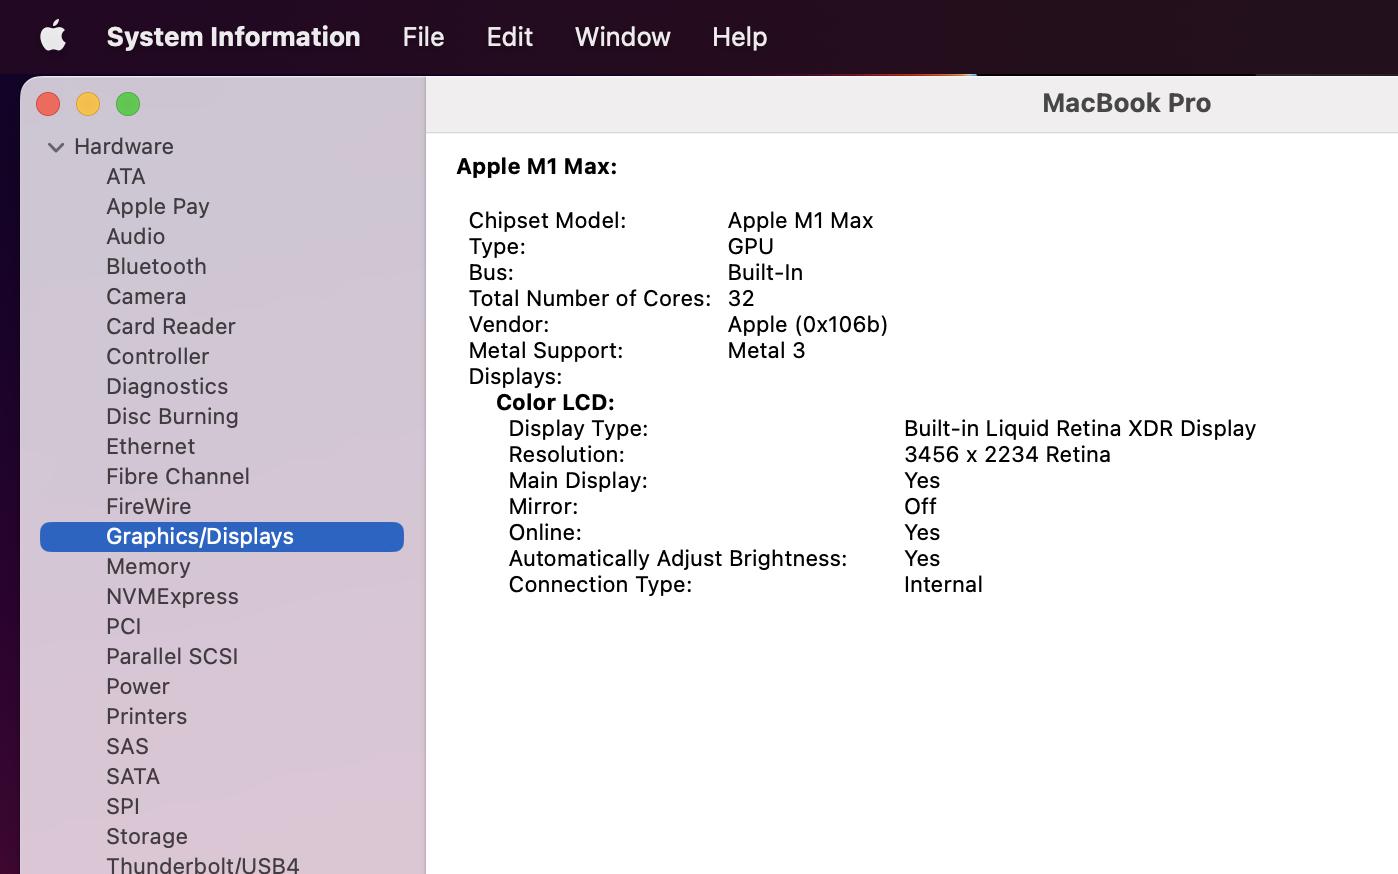This screenshot has height=874, width=1398.
Task: Click the 'Displays:' label
Action: click(515, 376)
